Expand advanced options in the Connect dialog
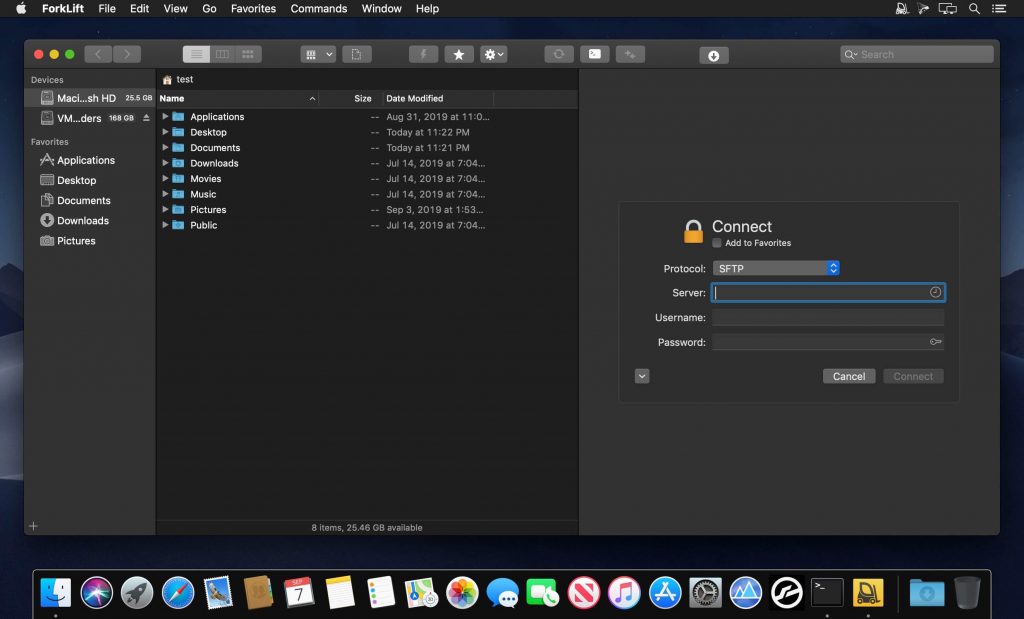 pos(641,376)
